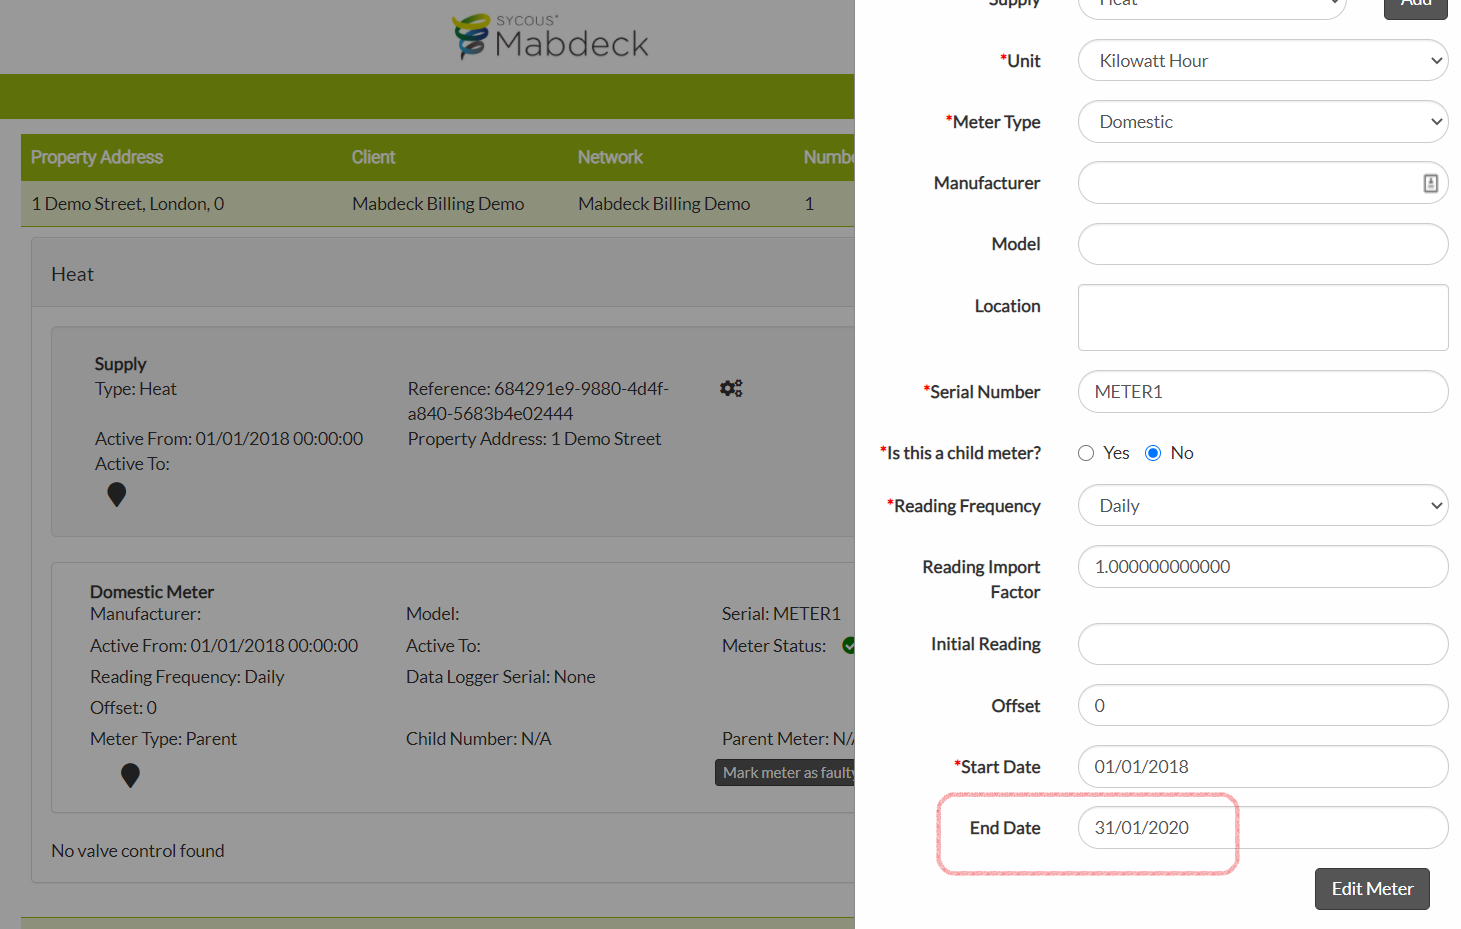Open the Supply dropdown showing Heat
The image size is (1461, 929).
pyautogui.click(x=1211, y=5)
